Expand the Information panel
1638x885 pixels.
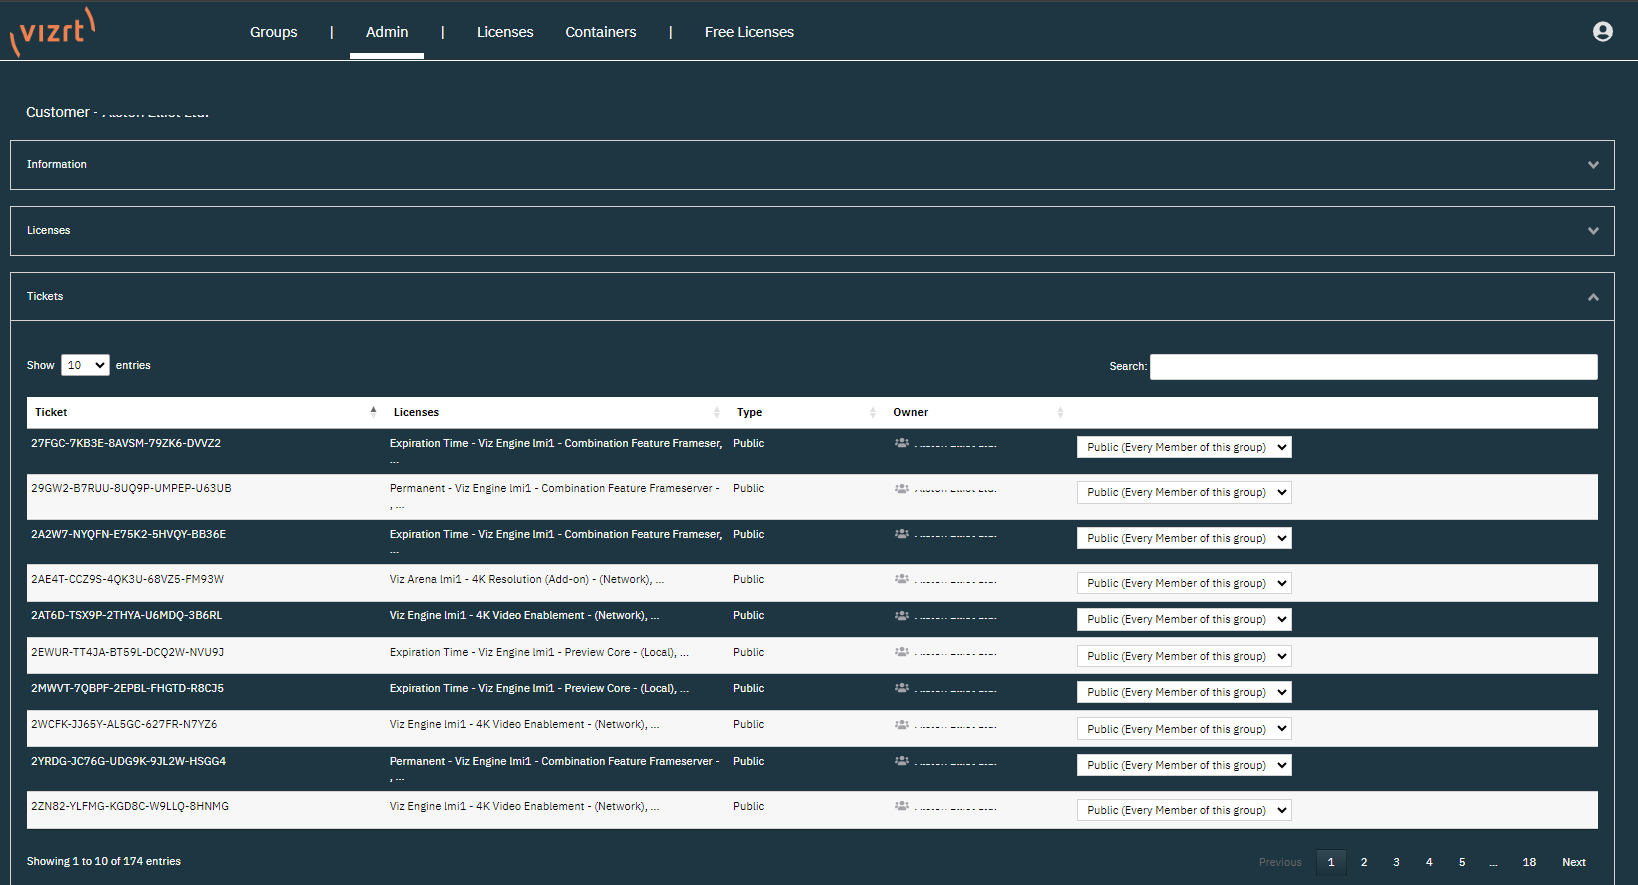point(1593,165)
